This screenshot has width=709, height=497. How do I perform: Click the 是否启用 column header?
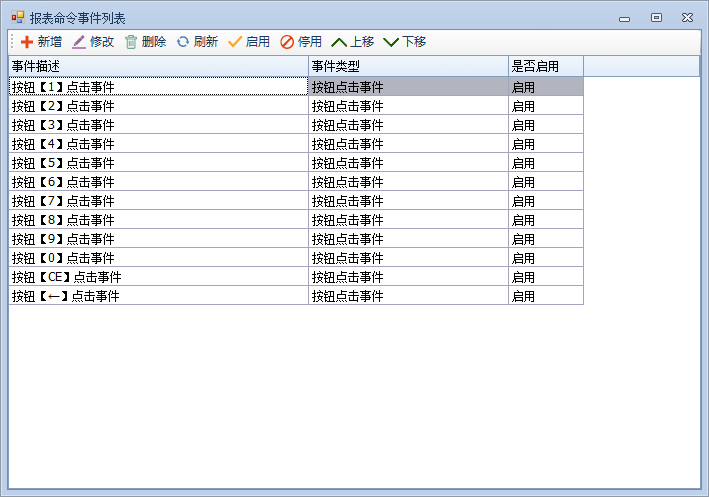tap(545, 66)
